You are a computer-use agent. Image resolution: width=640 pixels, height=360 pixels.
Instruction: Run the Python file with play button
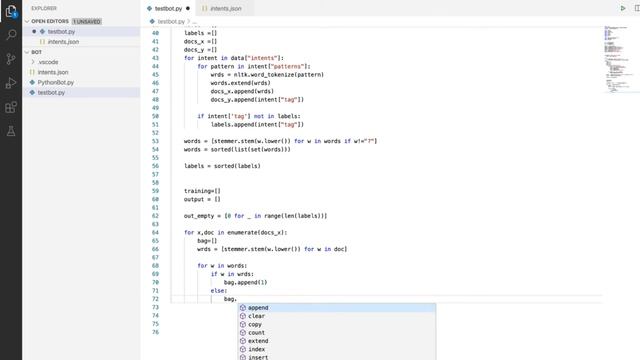tap(623, 8)
